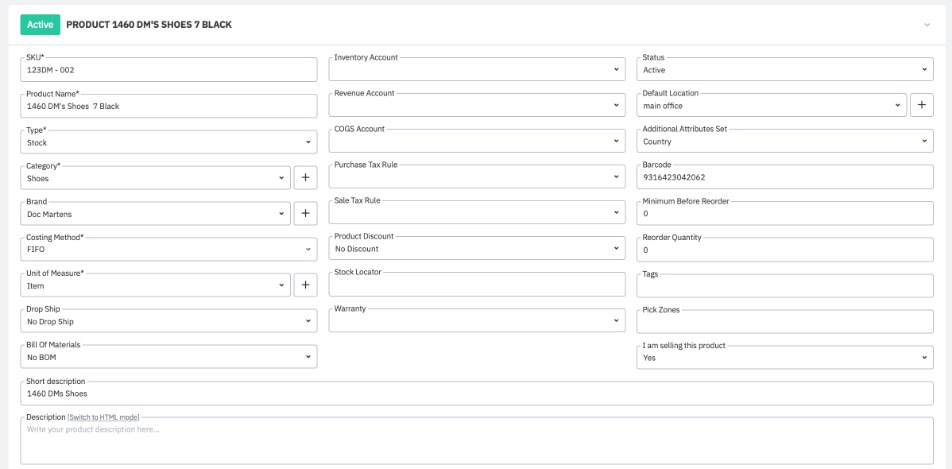The image size is (952, 469).
Task: Click the Barcode input field
Action: 785,178
